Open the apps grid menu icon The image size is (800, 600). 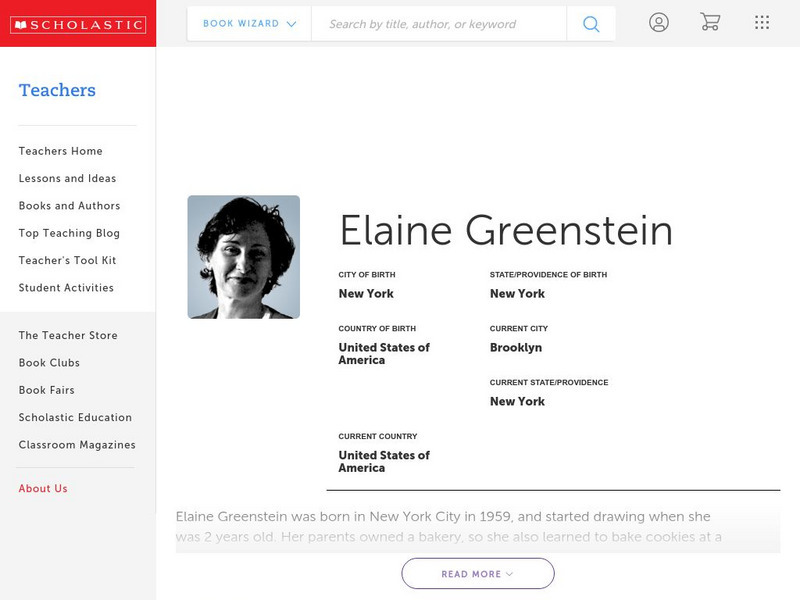click(761, 22)
